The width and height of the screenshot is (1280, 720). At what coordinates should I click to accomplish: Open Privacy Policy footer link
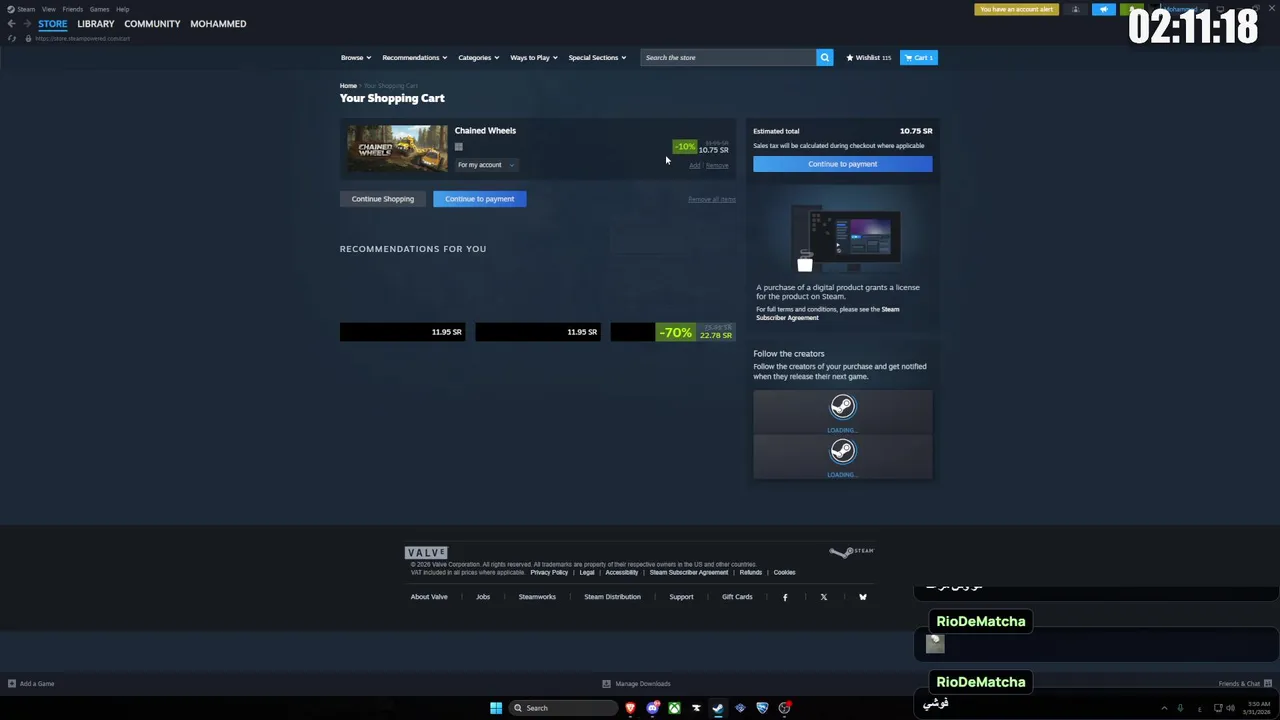[x=549, y=572]
